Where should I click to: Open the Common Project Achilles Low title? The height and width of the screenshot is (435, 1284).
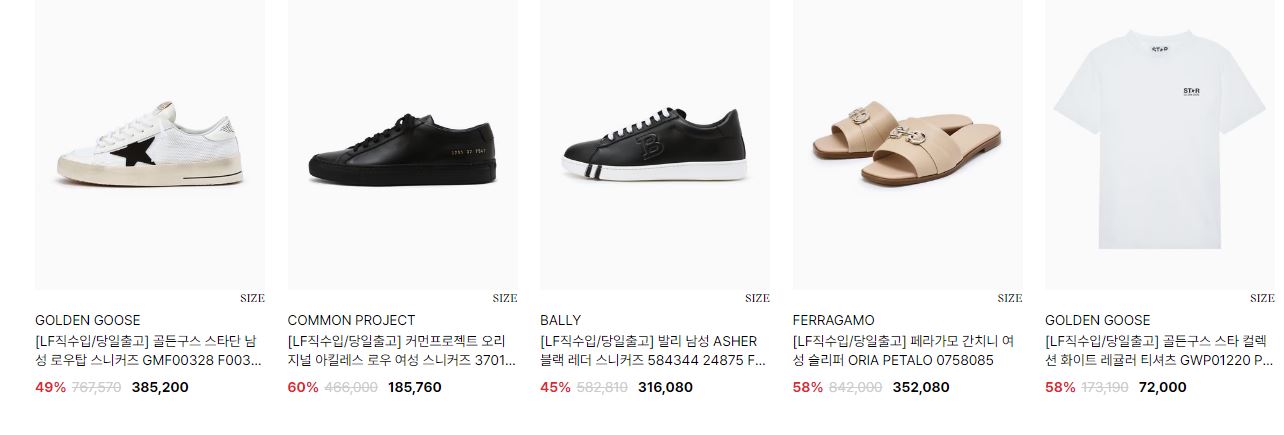click(401, 351)
